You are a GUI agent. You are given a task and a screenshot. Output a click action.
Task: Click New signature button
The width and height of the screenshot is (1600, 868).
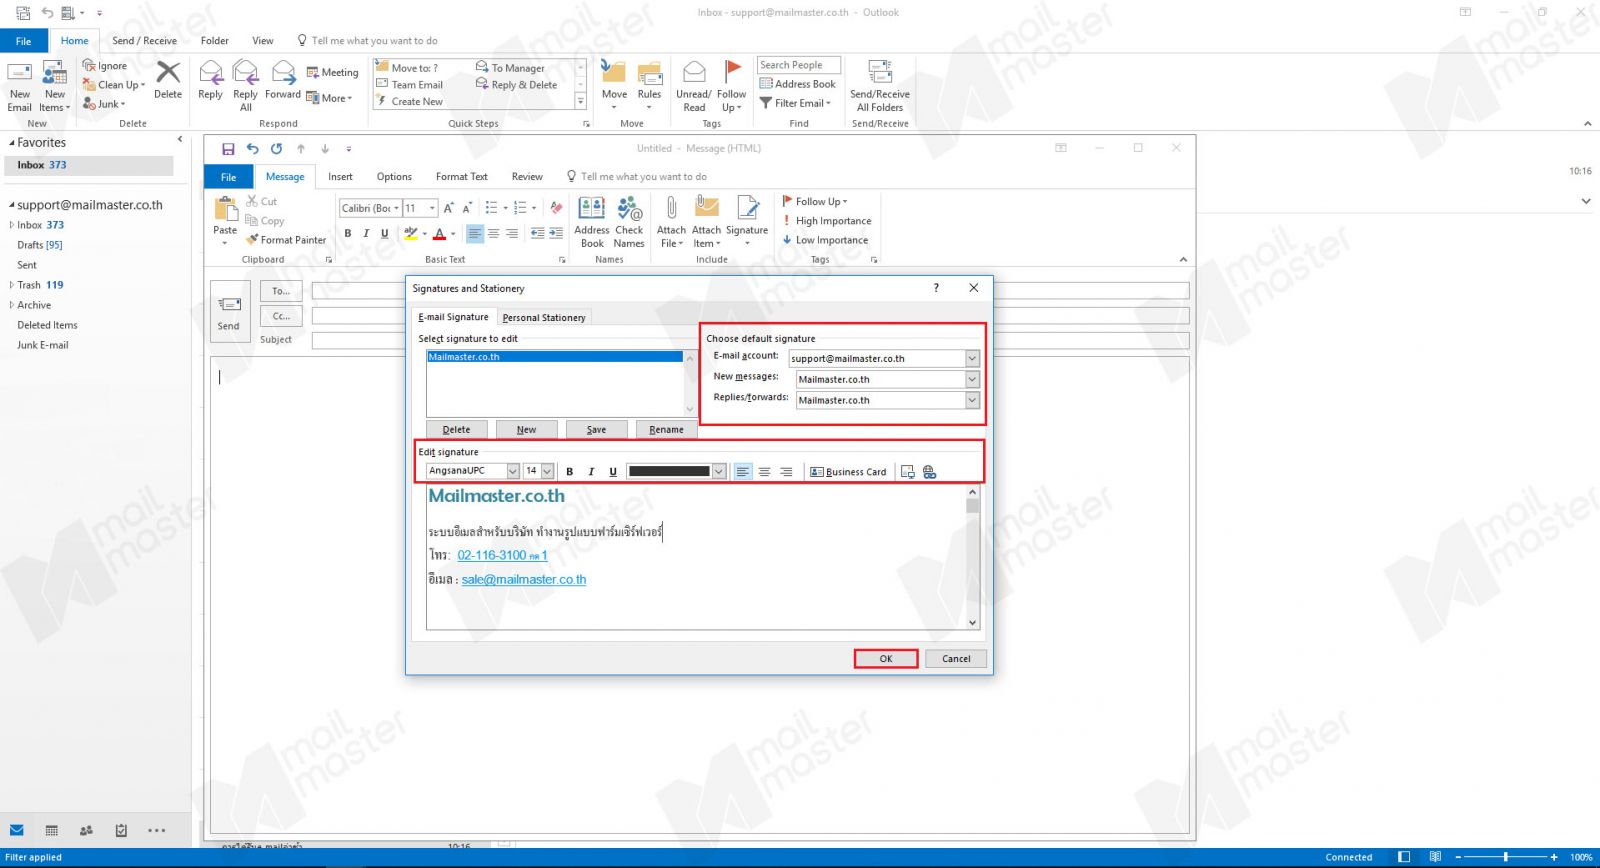pyautogui.click(x=526, y=429)
